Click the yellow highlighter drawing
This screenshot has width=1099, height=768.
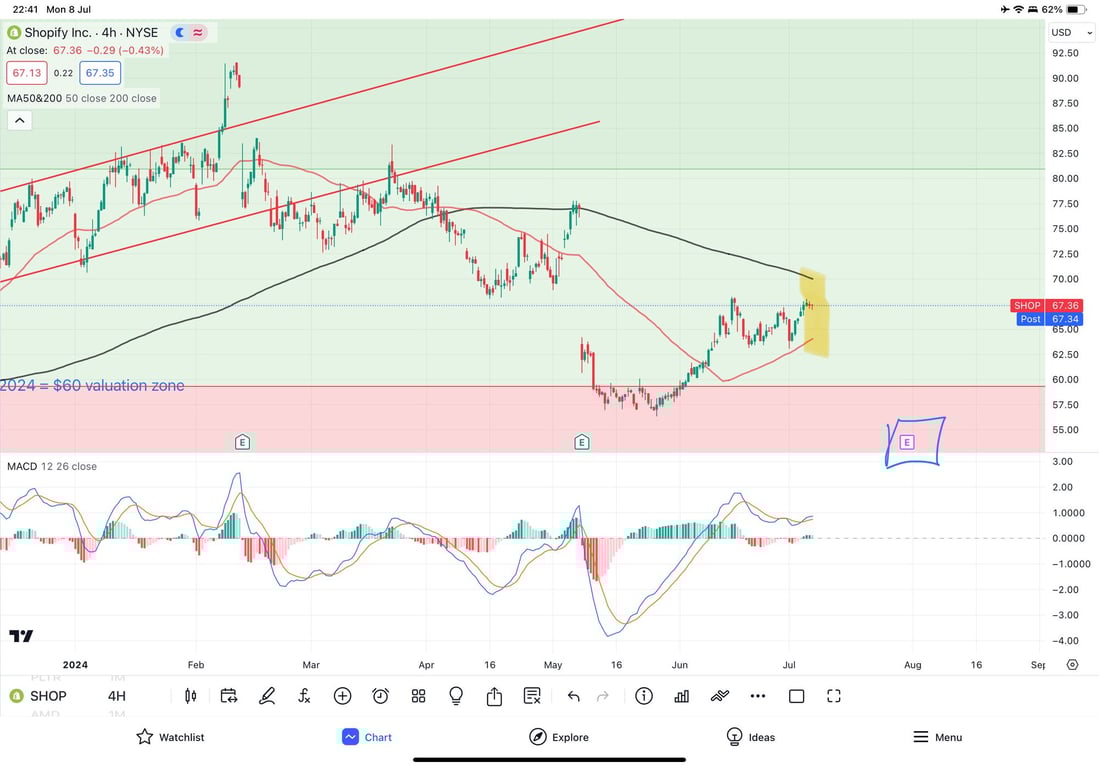[815, 313]
